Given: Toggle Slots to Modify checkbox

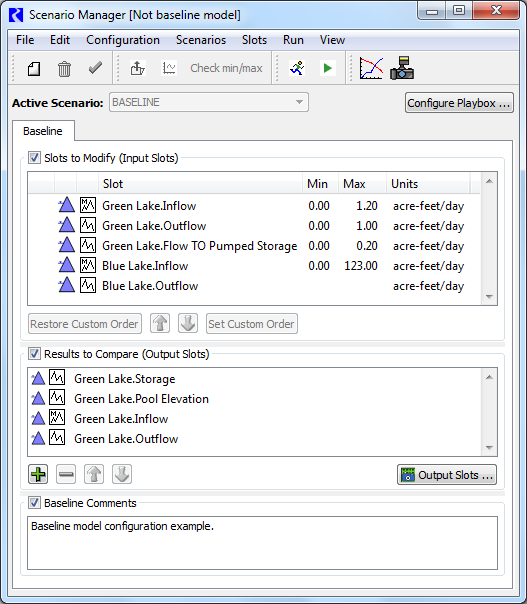Looking at the screenshot, I should (34, 158).
